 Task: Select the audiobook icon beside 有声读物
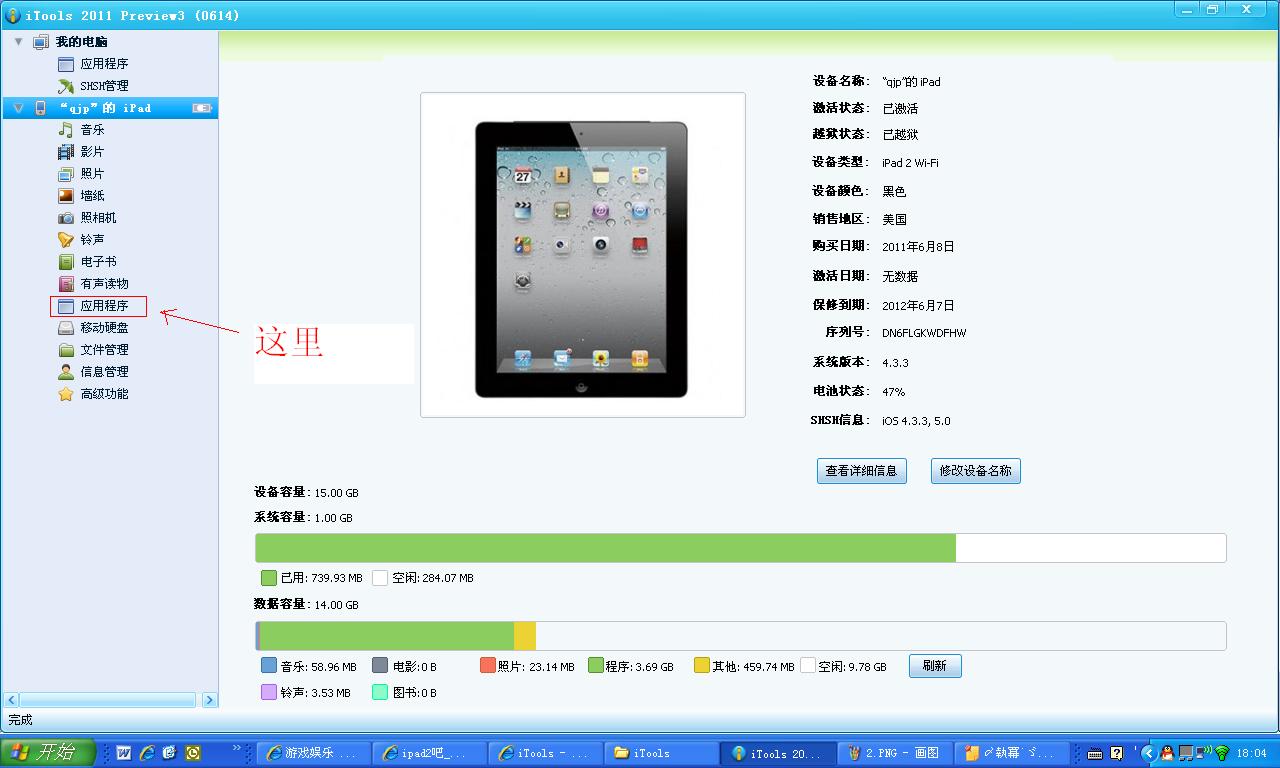[66, 284]
